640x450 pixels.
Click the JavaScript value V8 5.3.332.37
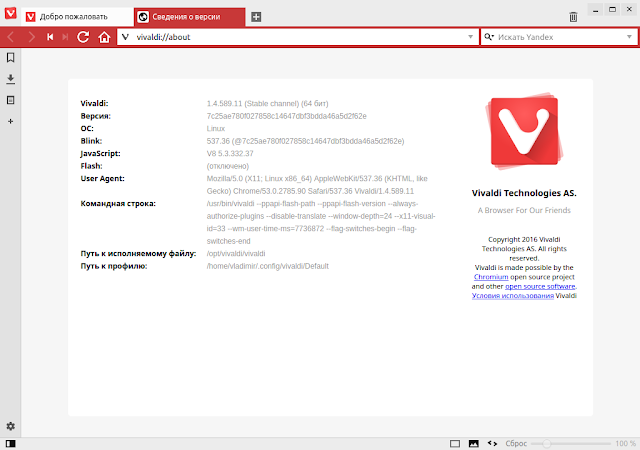(x=230, y=154)
